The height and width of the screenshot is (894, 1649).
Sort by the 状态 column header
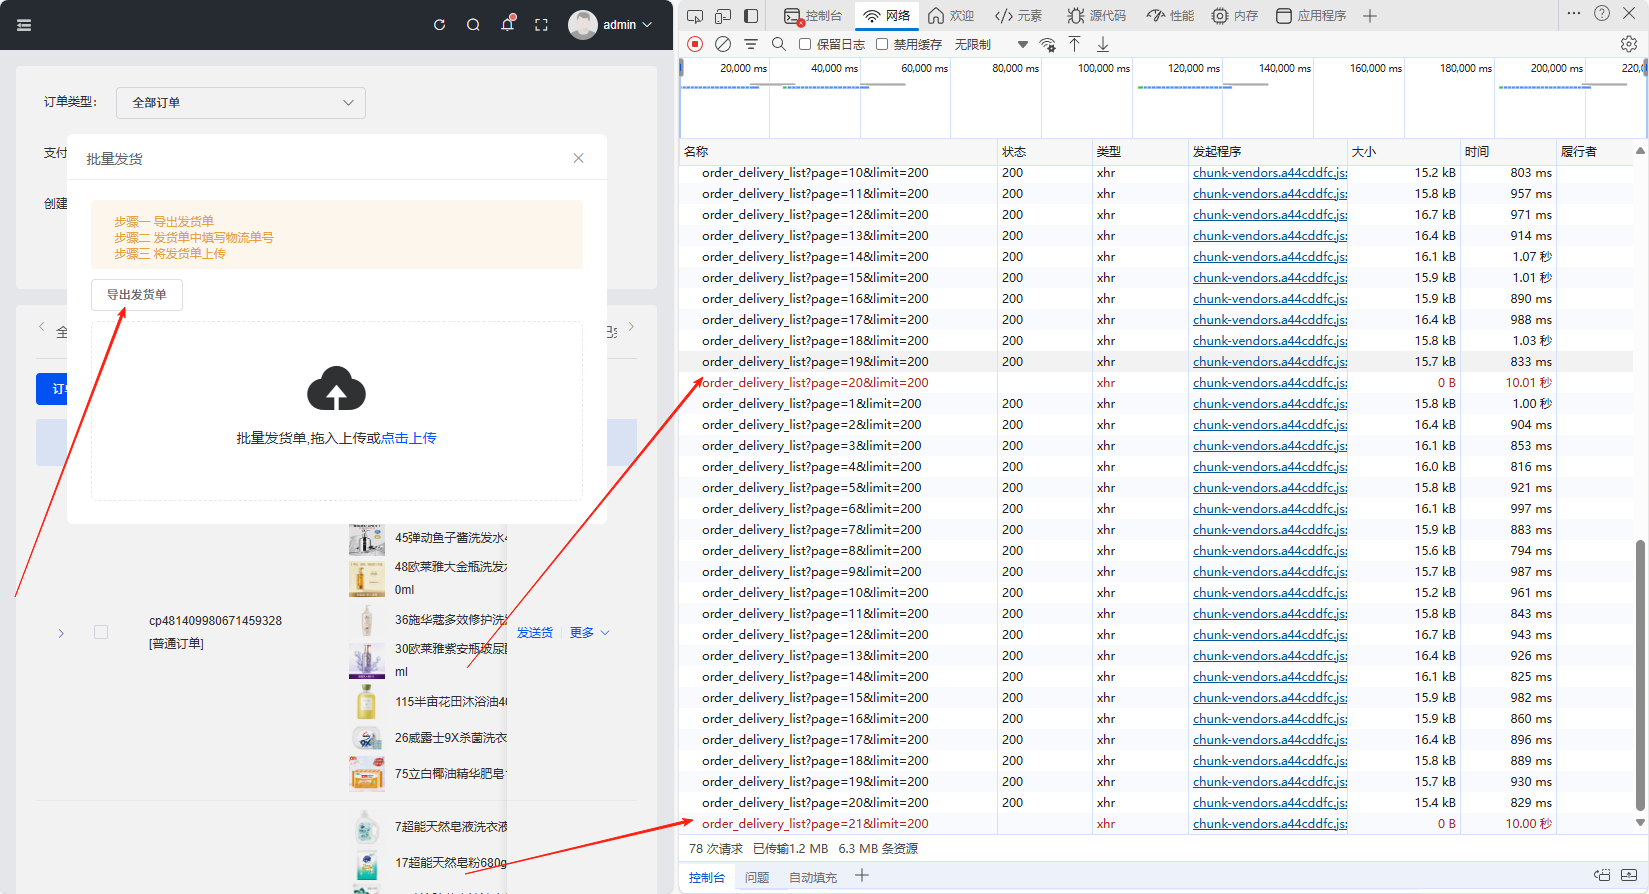pos(1045,151)
